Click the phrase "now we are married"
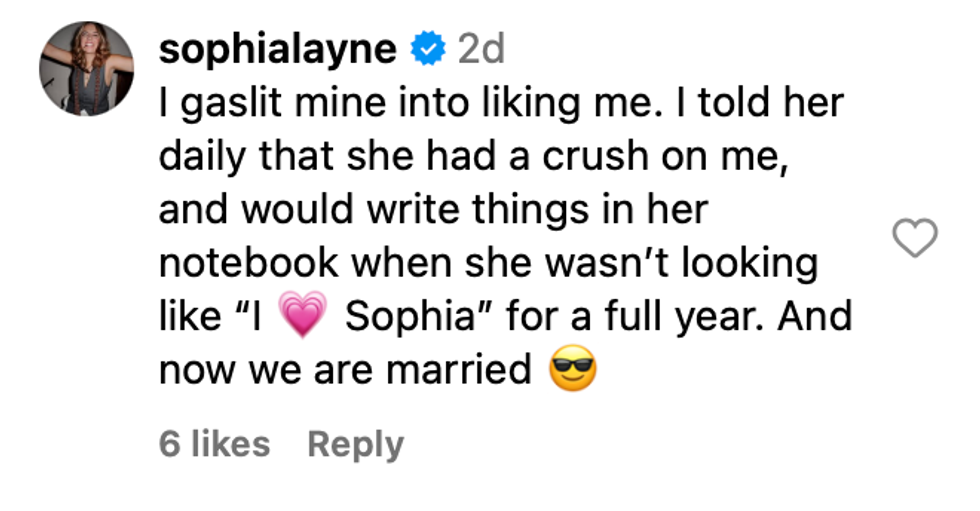The width and height of the screenshot is (980, 511). pyautogui.click(x=345, y=371)
